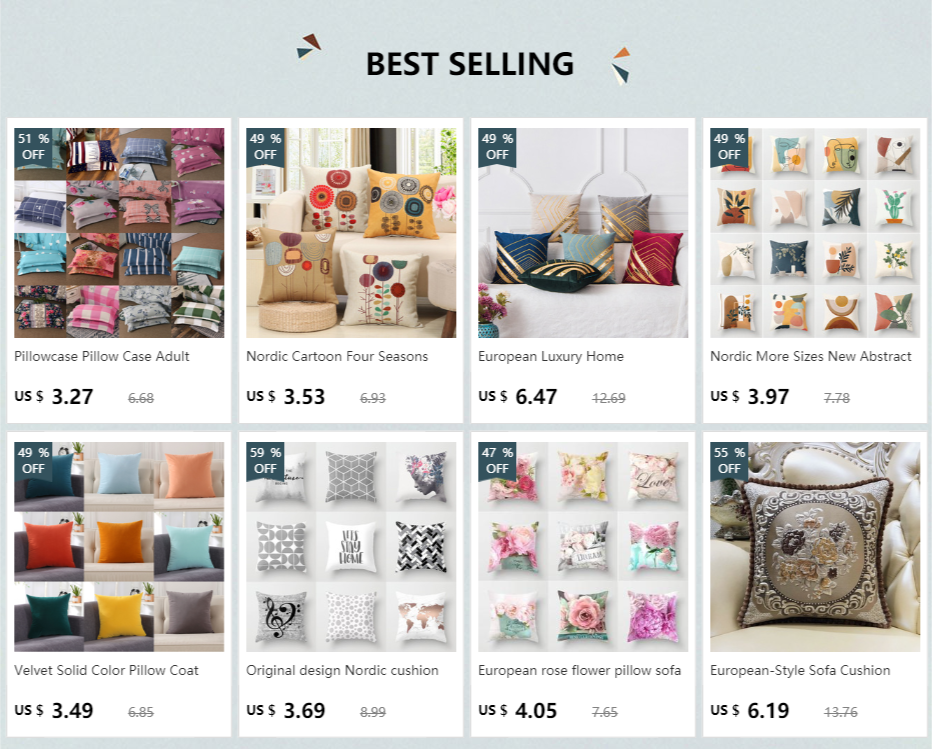Click the 'European-Style Sofa Cushion' title
The height and width of the screenshot is (749, 932).
(800, 671)
